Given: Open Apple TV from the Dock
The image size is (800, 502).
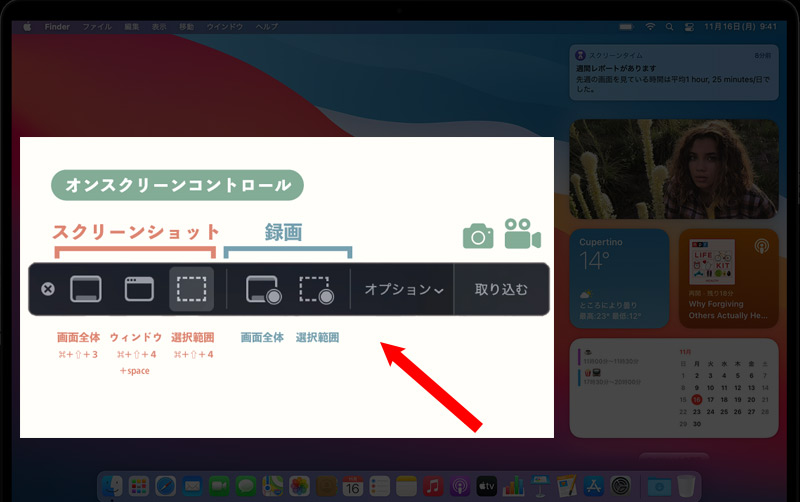Looking at the screenshot, I should (487, 486).
